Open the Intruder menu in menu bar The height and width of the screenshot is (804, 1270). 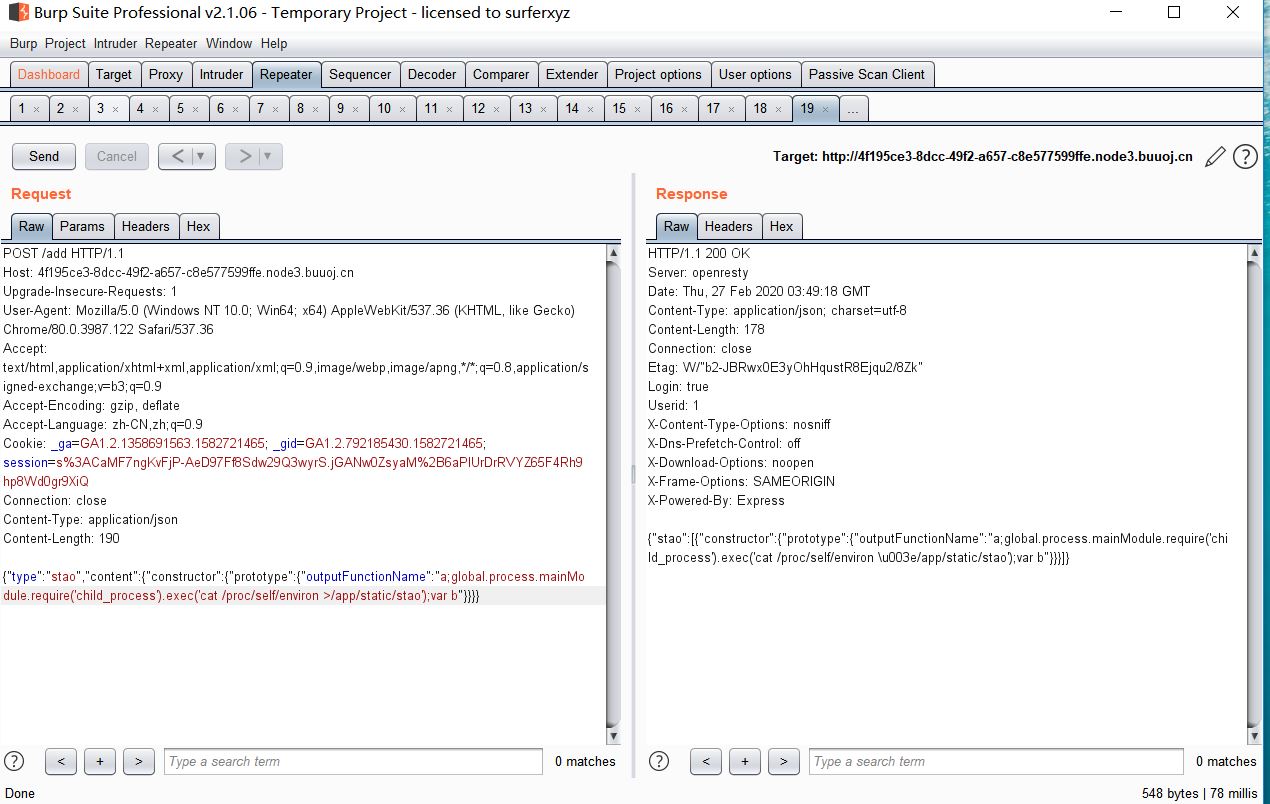(x=116, y=43)
